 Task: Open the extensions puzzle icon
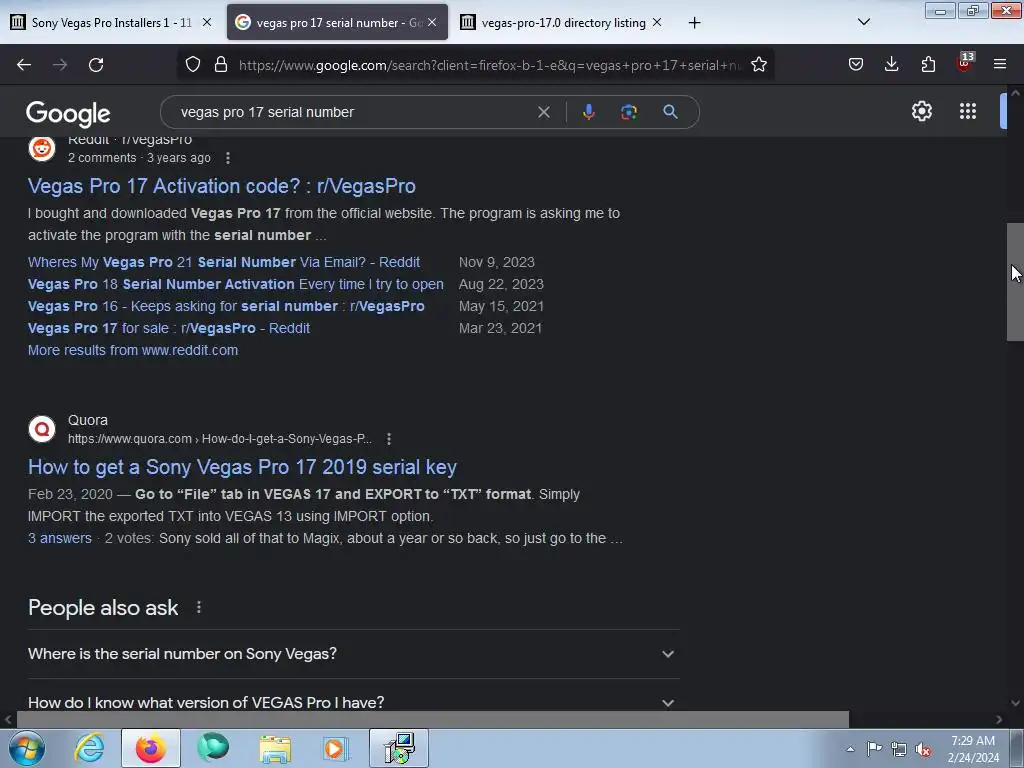928,65
